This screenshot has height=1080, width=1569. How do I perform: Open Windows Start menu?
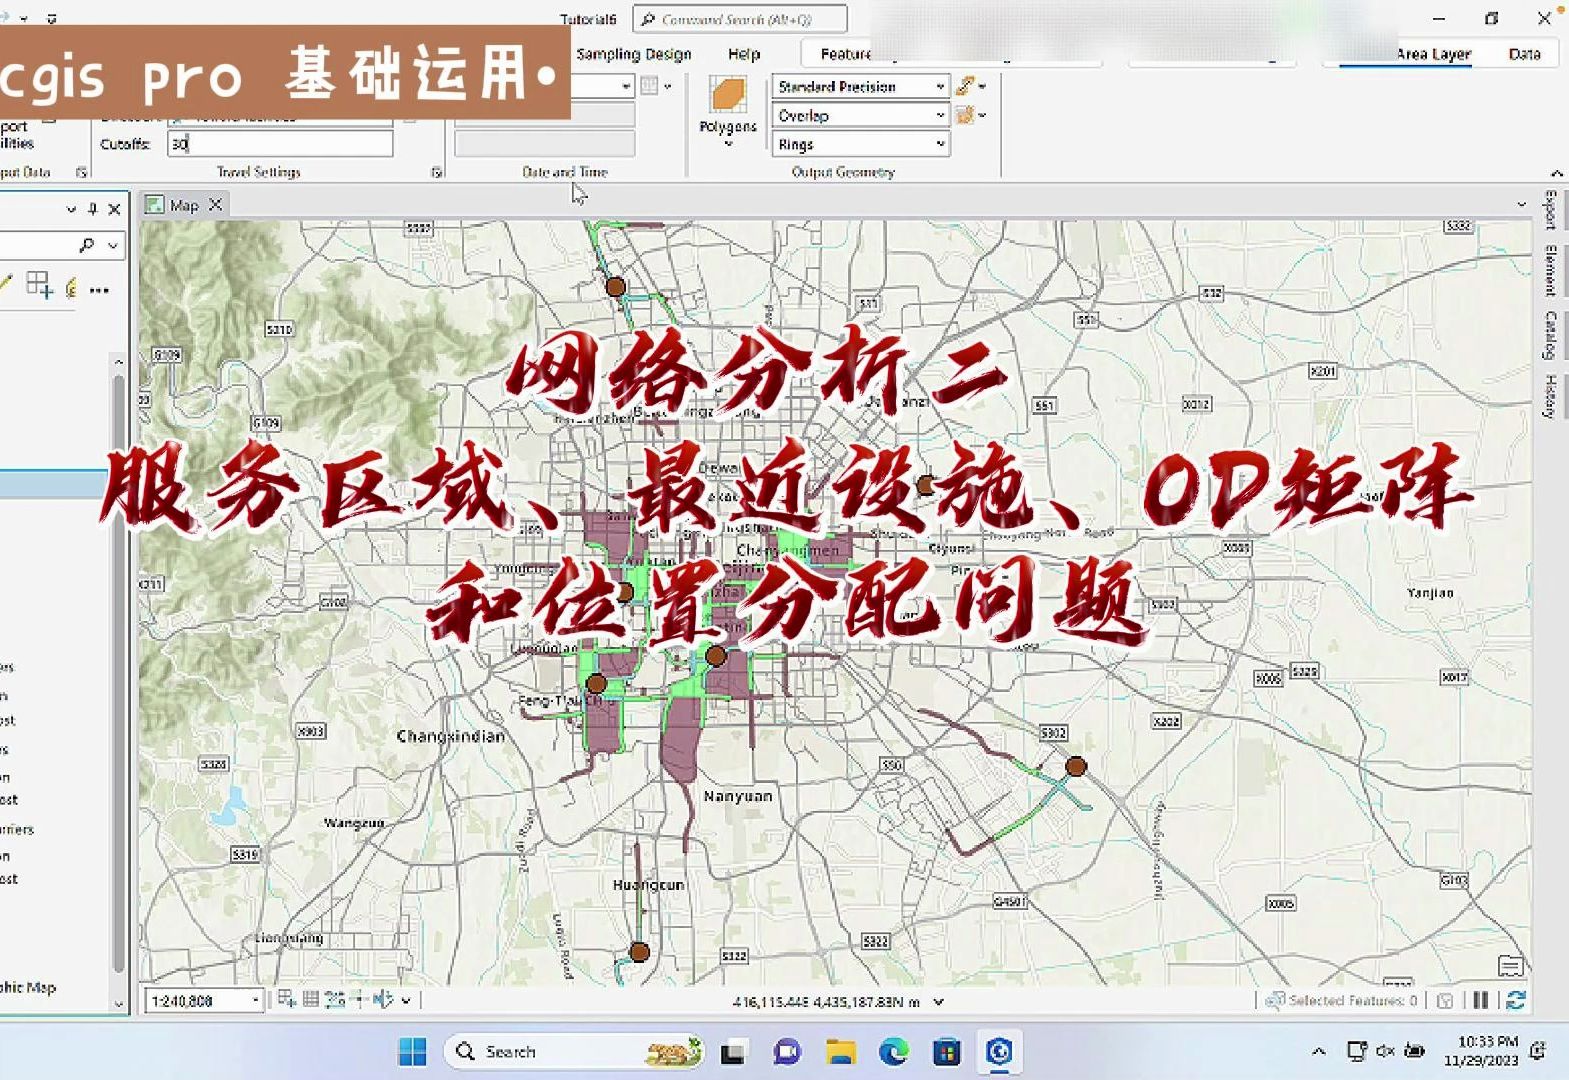point(412,1052)
